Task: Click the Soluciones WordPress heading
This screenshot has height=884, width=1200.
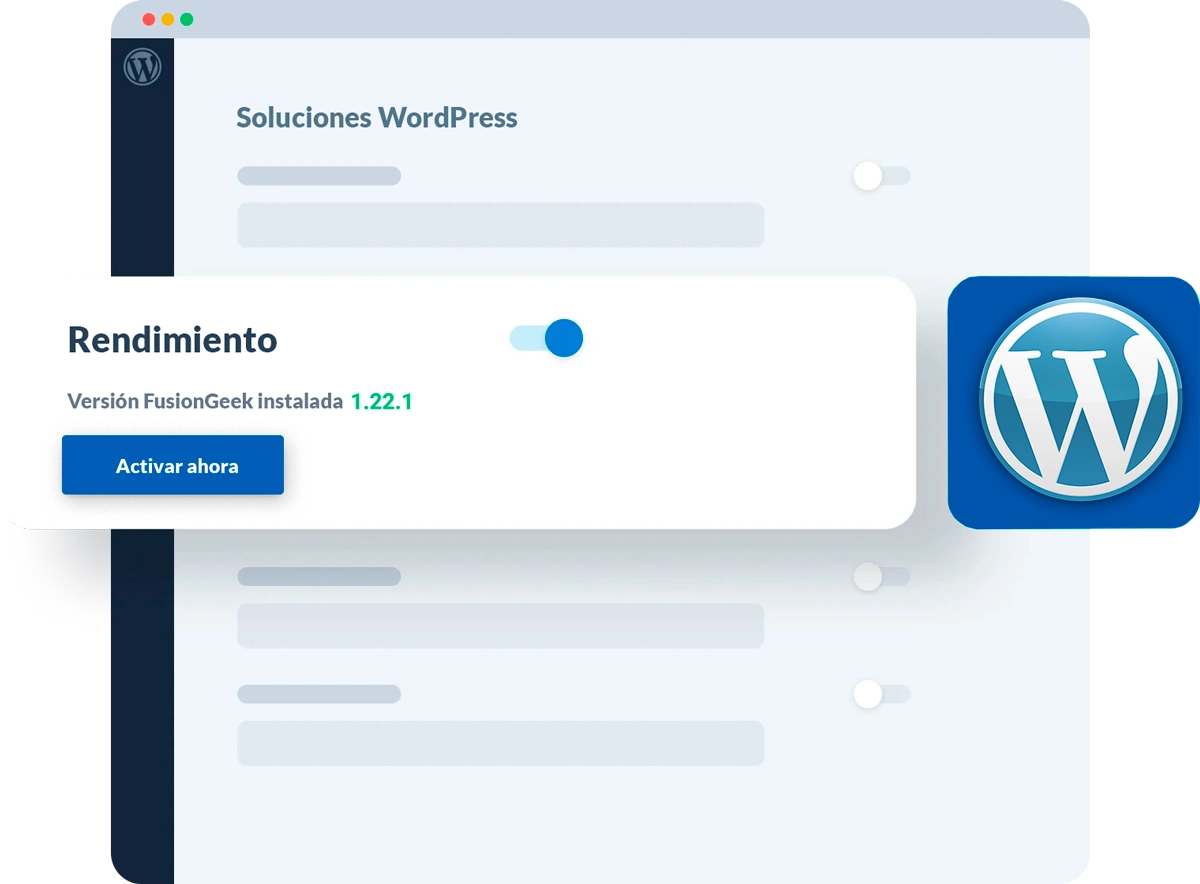Action: point(376,118)
